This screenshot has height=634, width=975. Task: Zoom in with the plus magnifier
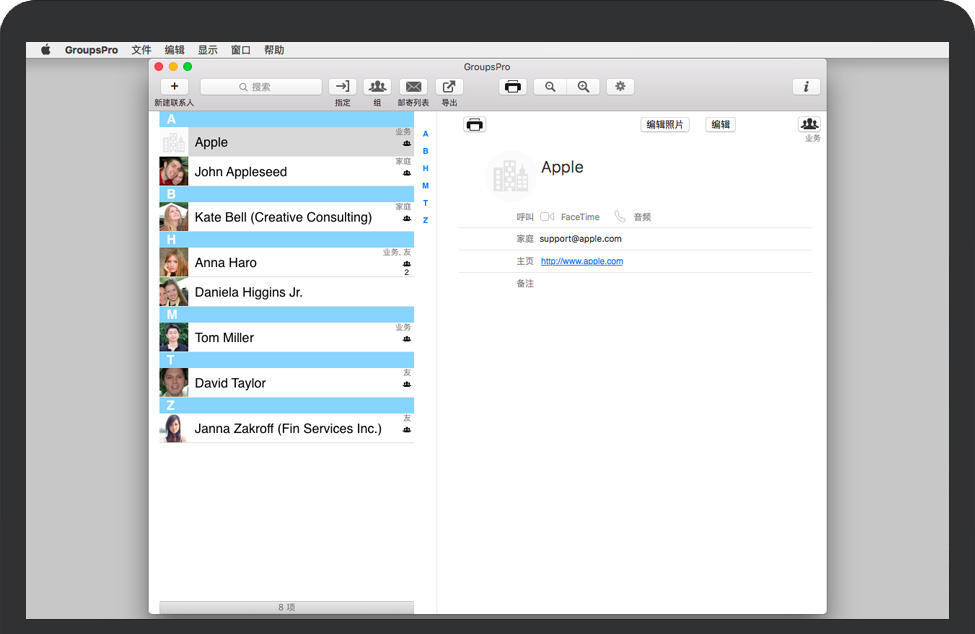[583, 87]
